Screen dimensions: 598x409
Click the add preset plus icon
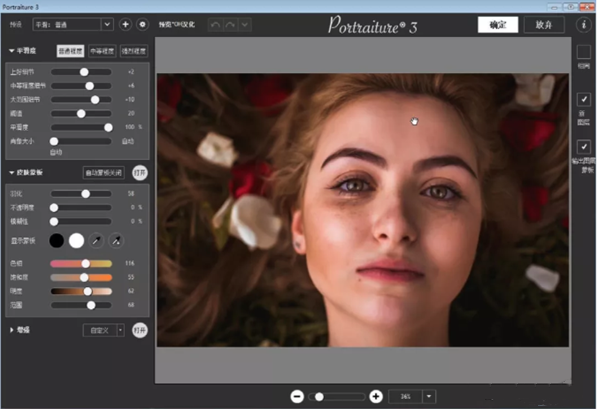point(125,24)
